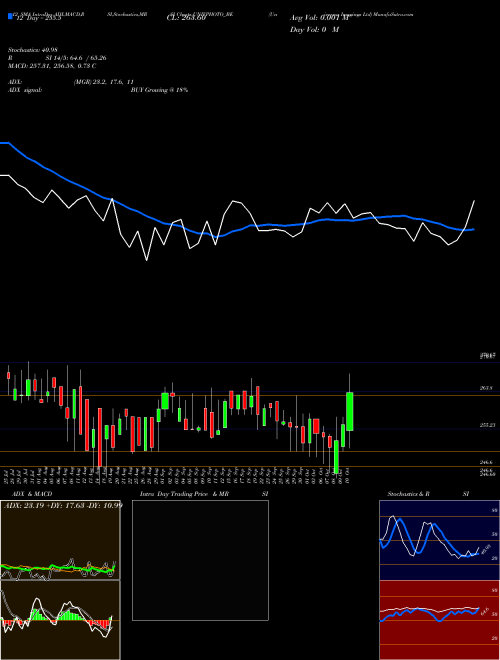The image size is (500, 660).
Task: Click the end of the blue SMA line
Action: pyautogui.click(x=473, y=229)
